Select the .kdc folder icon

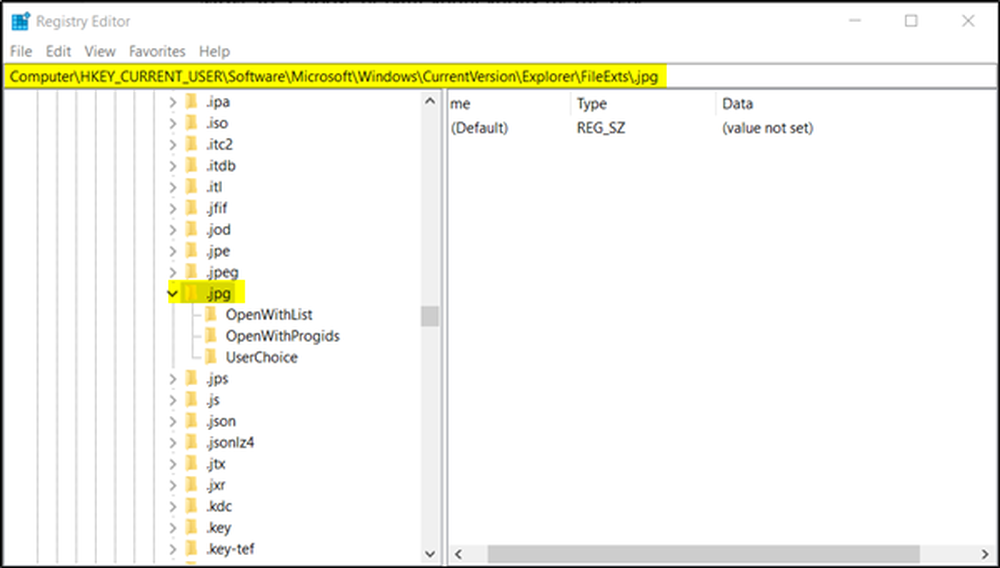click(191, 506)
